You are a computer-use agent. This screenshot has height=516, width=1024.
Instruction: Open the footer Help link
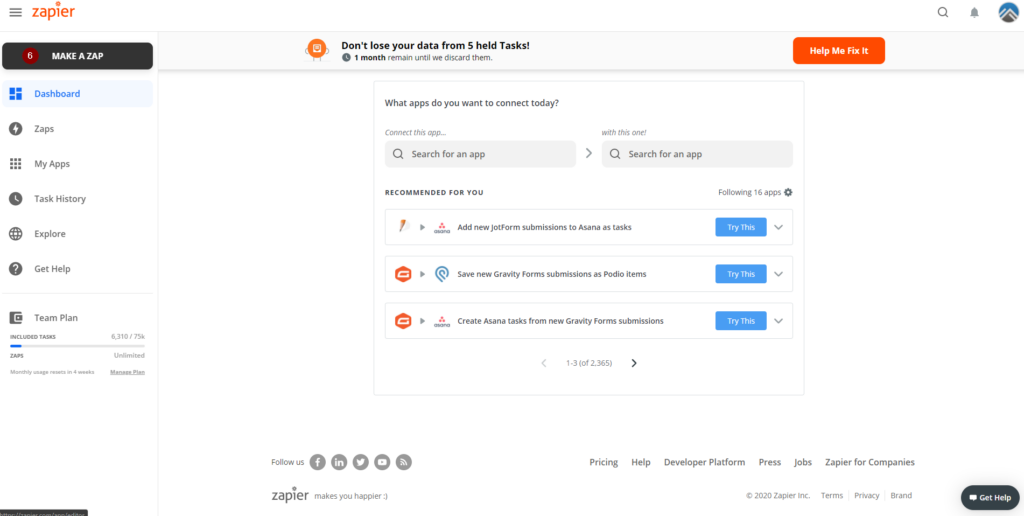coord(641,462)
